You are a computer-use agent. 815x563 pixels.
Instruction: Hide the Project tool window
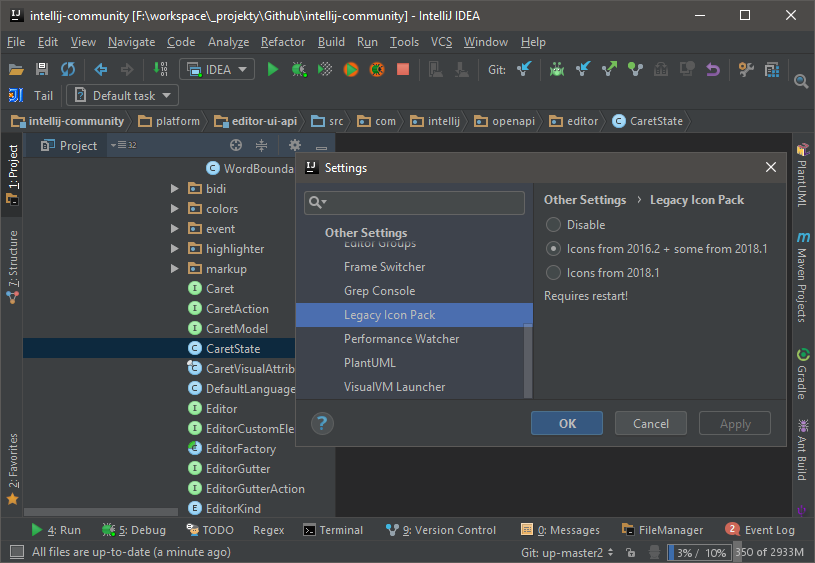(x=322, y=146)
